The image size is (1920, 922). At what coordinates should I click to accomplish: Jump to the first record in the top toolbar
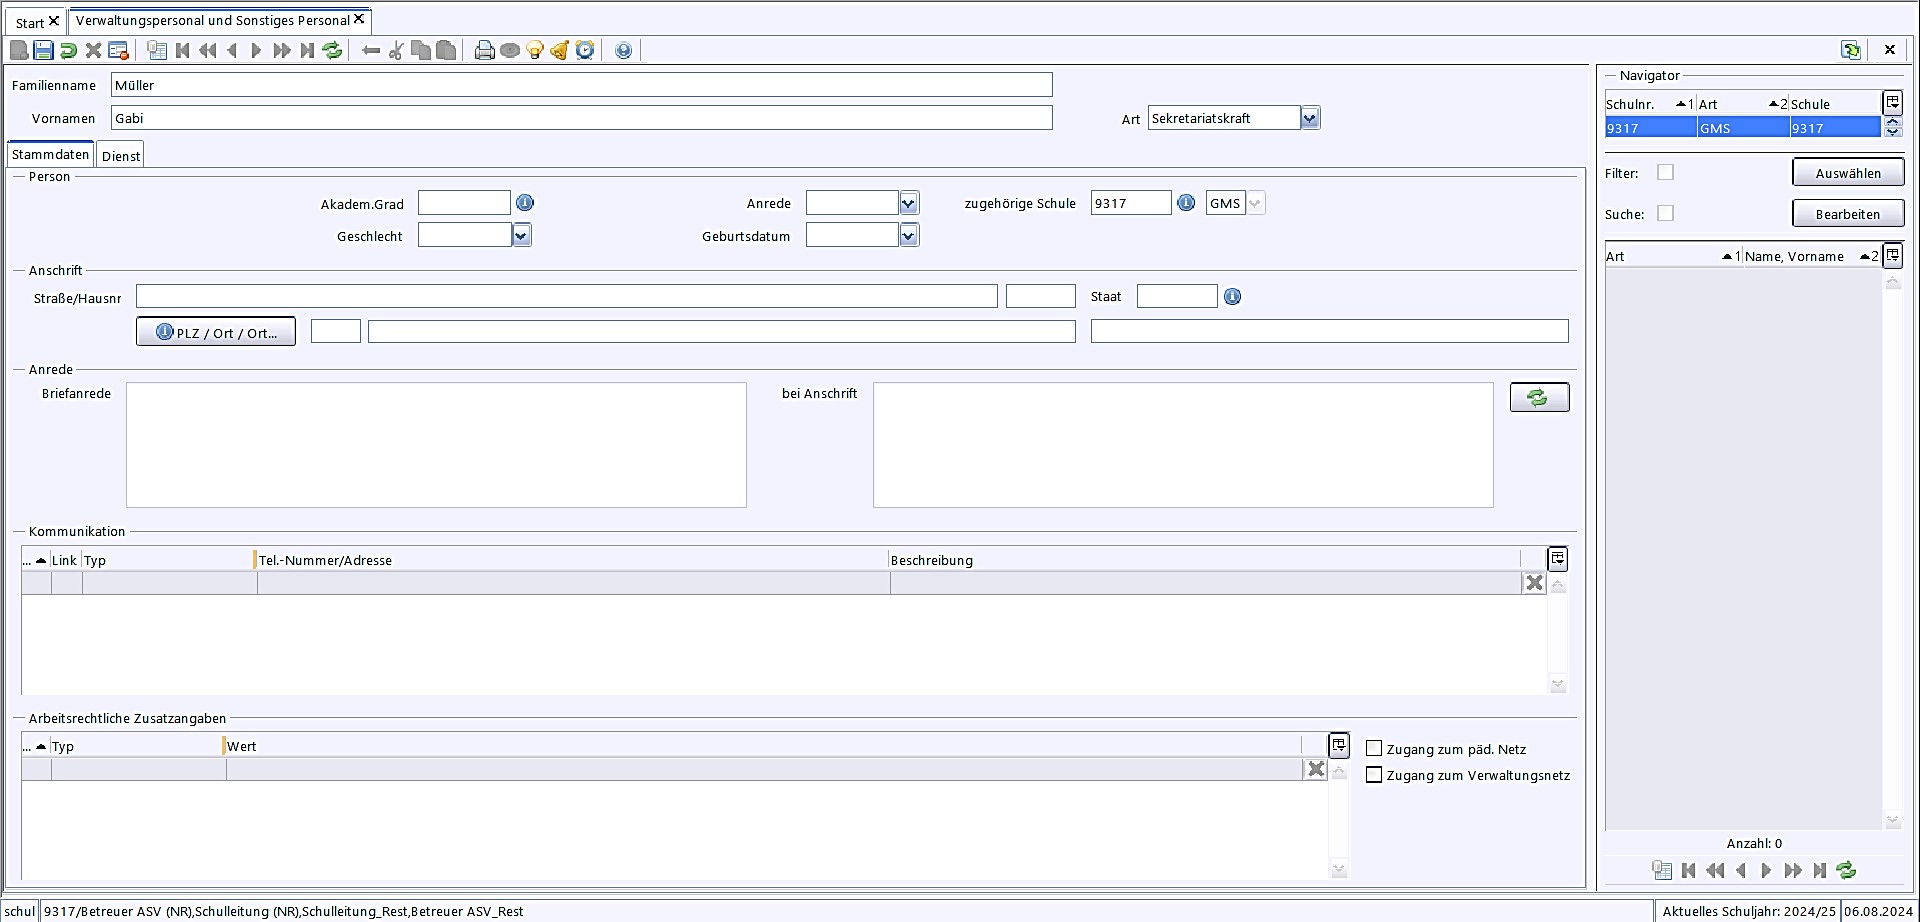(182, 50)
